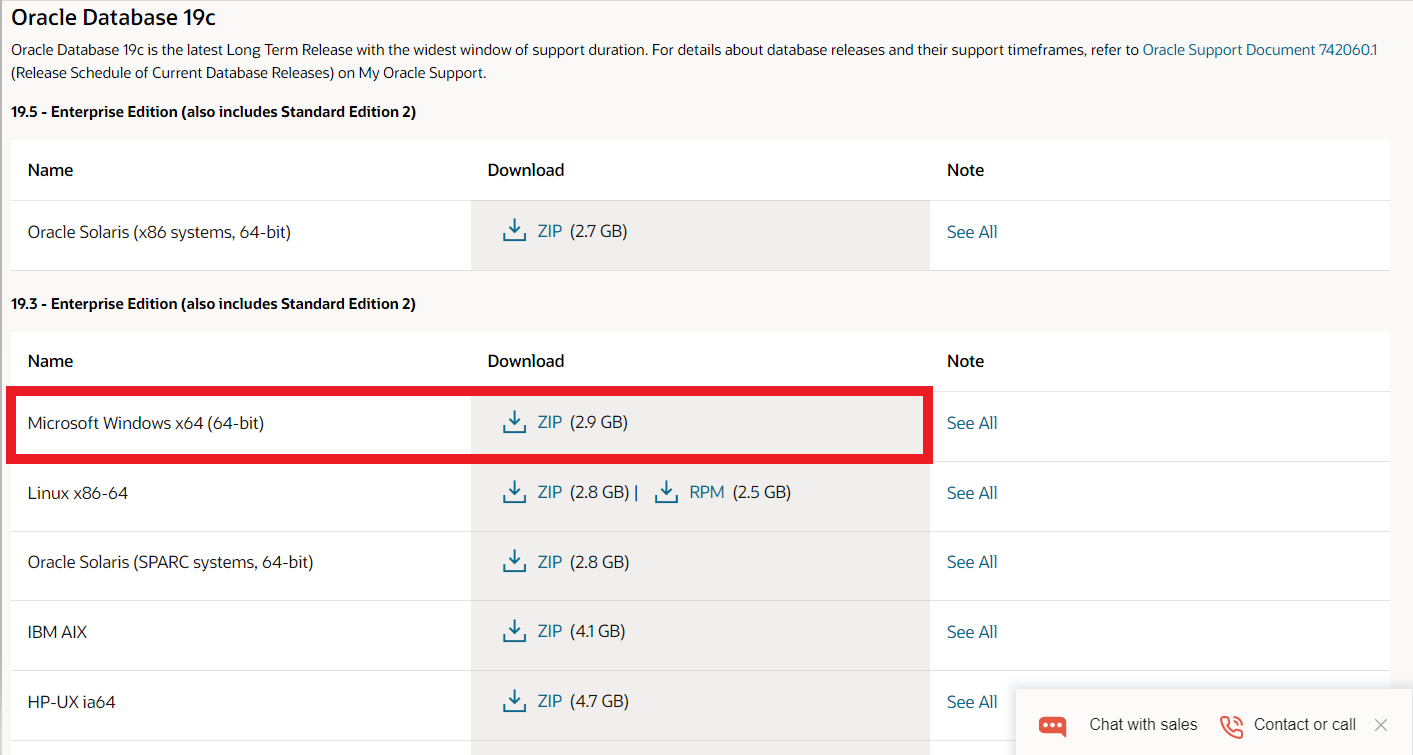The image size is (1413, 755).
Task: Select Oracle Solaris (x86 systems, 64-bit) text
Action: pos(159,232)
